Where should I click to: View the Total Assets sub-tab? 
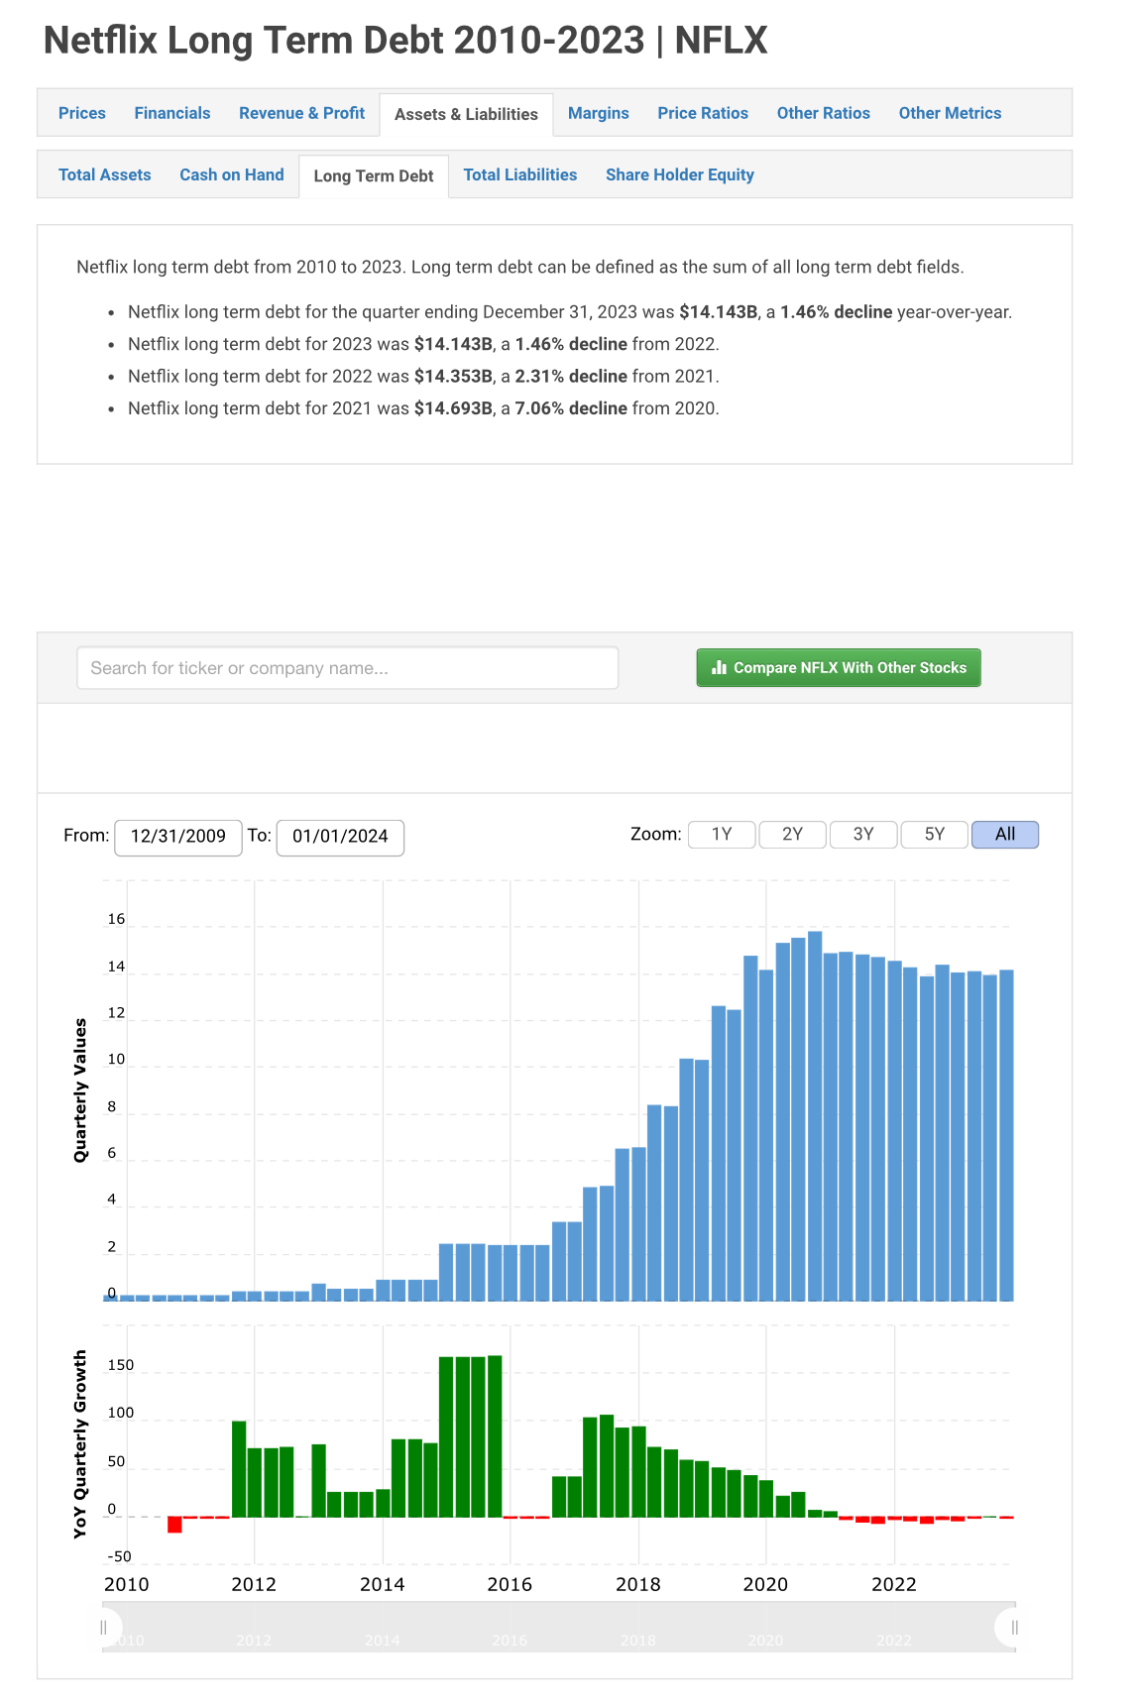pos(105,175)
